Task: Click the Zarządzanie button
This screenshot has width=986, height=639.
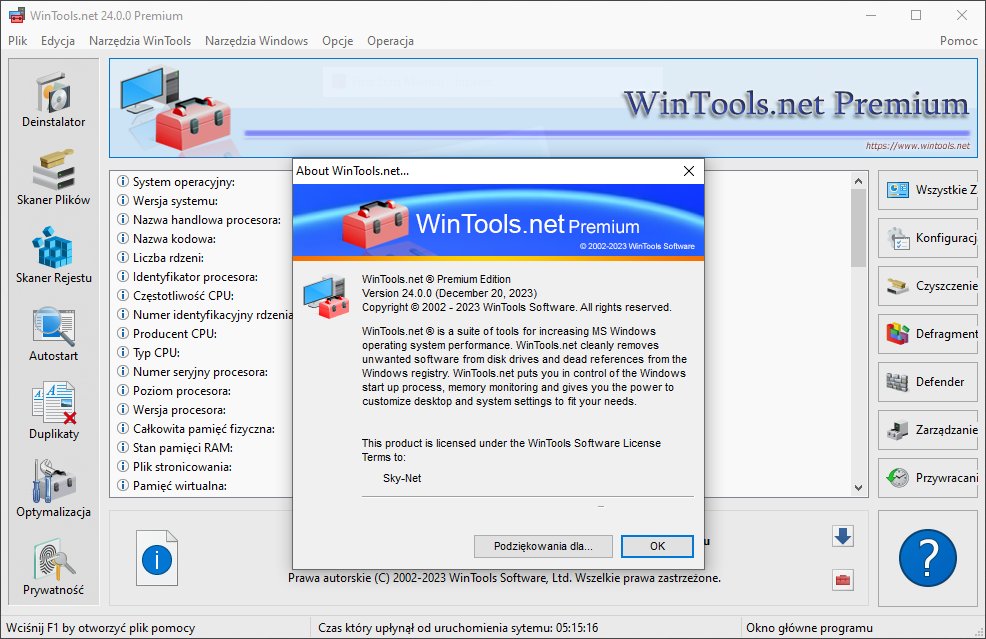Action: pyautogui.click(x=928, y=430)
